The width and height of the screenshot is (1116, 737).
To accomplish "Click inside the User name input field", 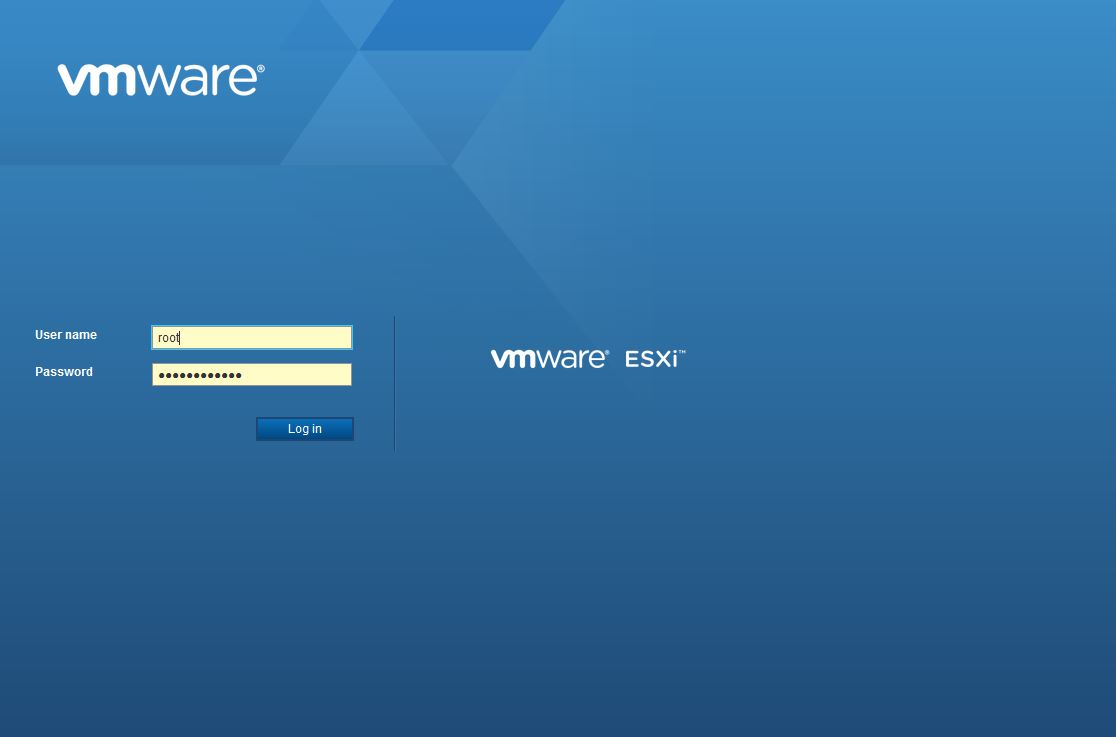I will pos(251,337).
